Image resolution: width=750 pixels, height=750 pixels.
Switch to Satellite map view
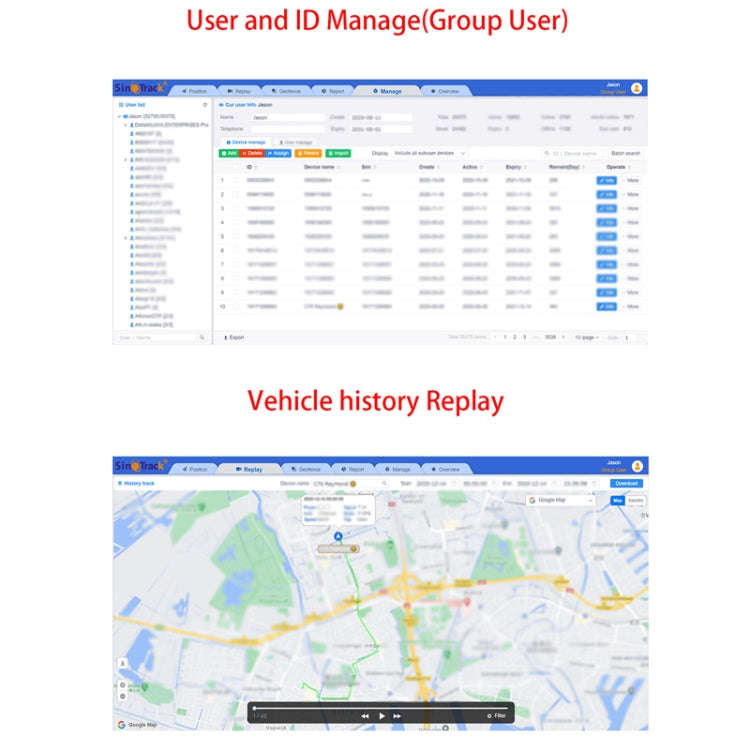coord(636,500)
